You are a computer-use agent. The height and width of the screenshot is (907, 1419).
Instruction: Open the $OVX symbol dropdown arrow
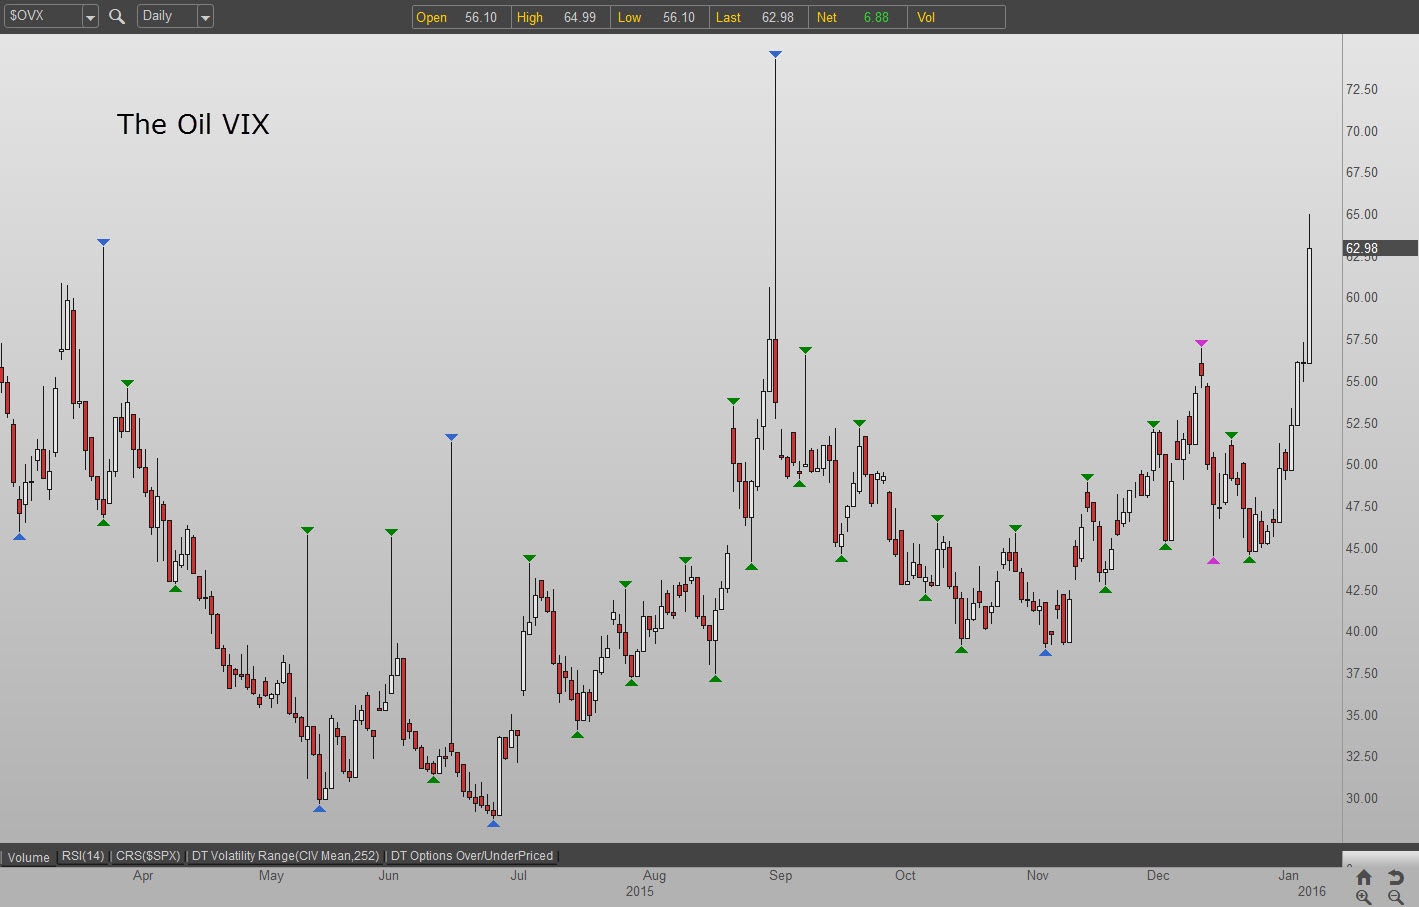tap(90, 17)
